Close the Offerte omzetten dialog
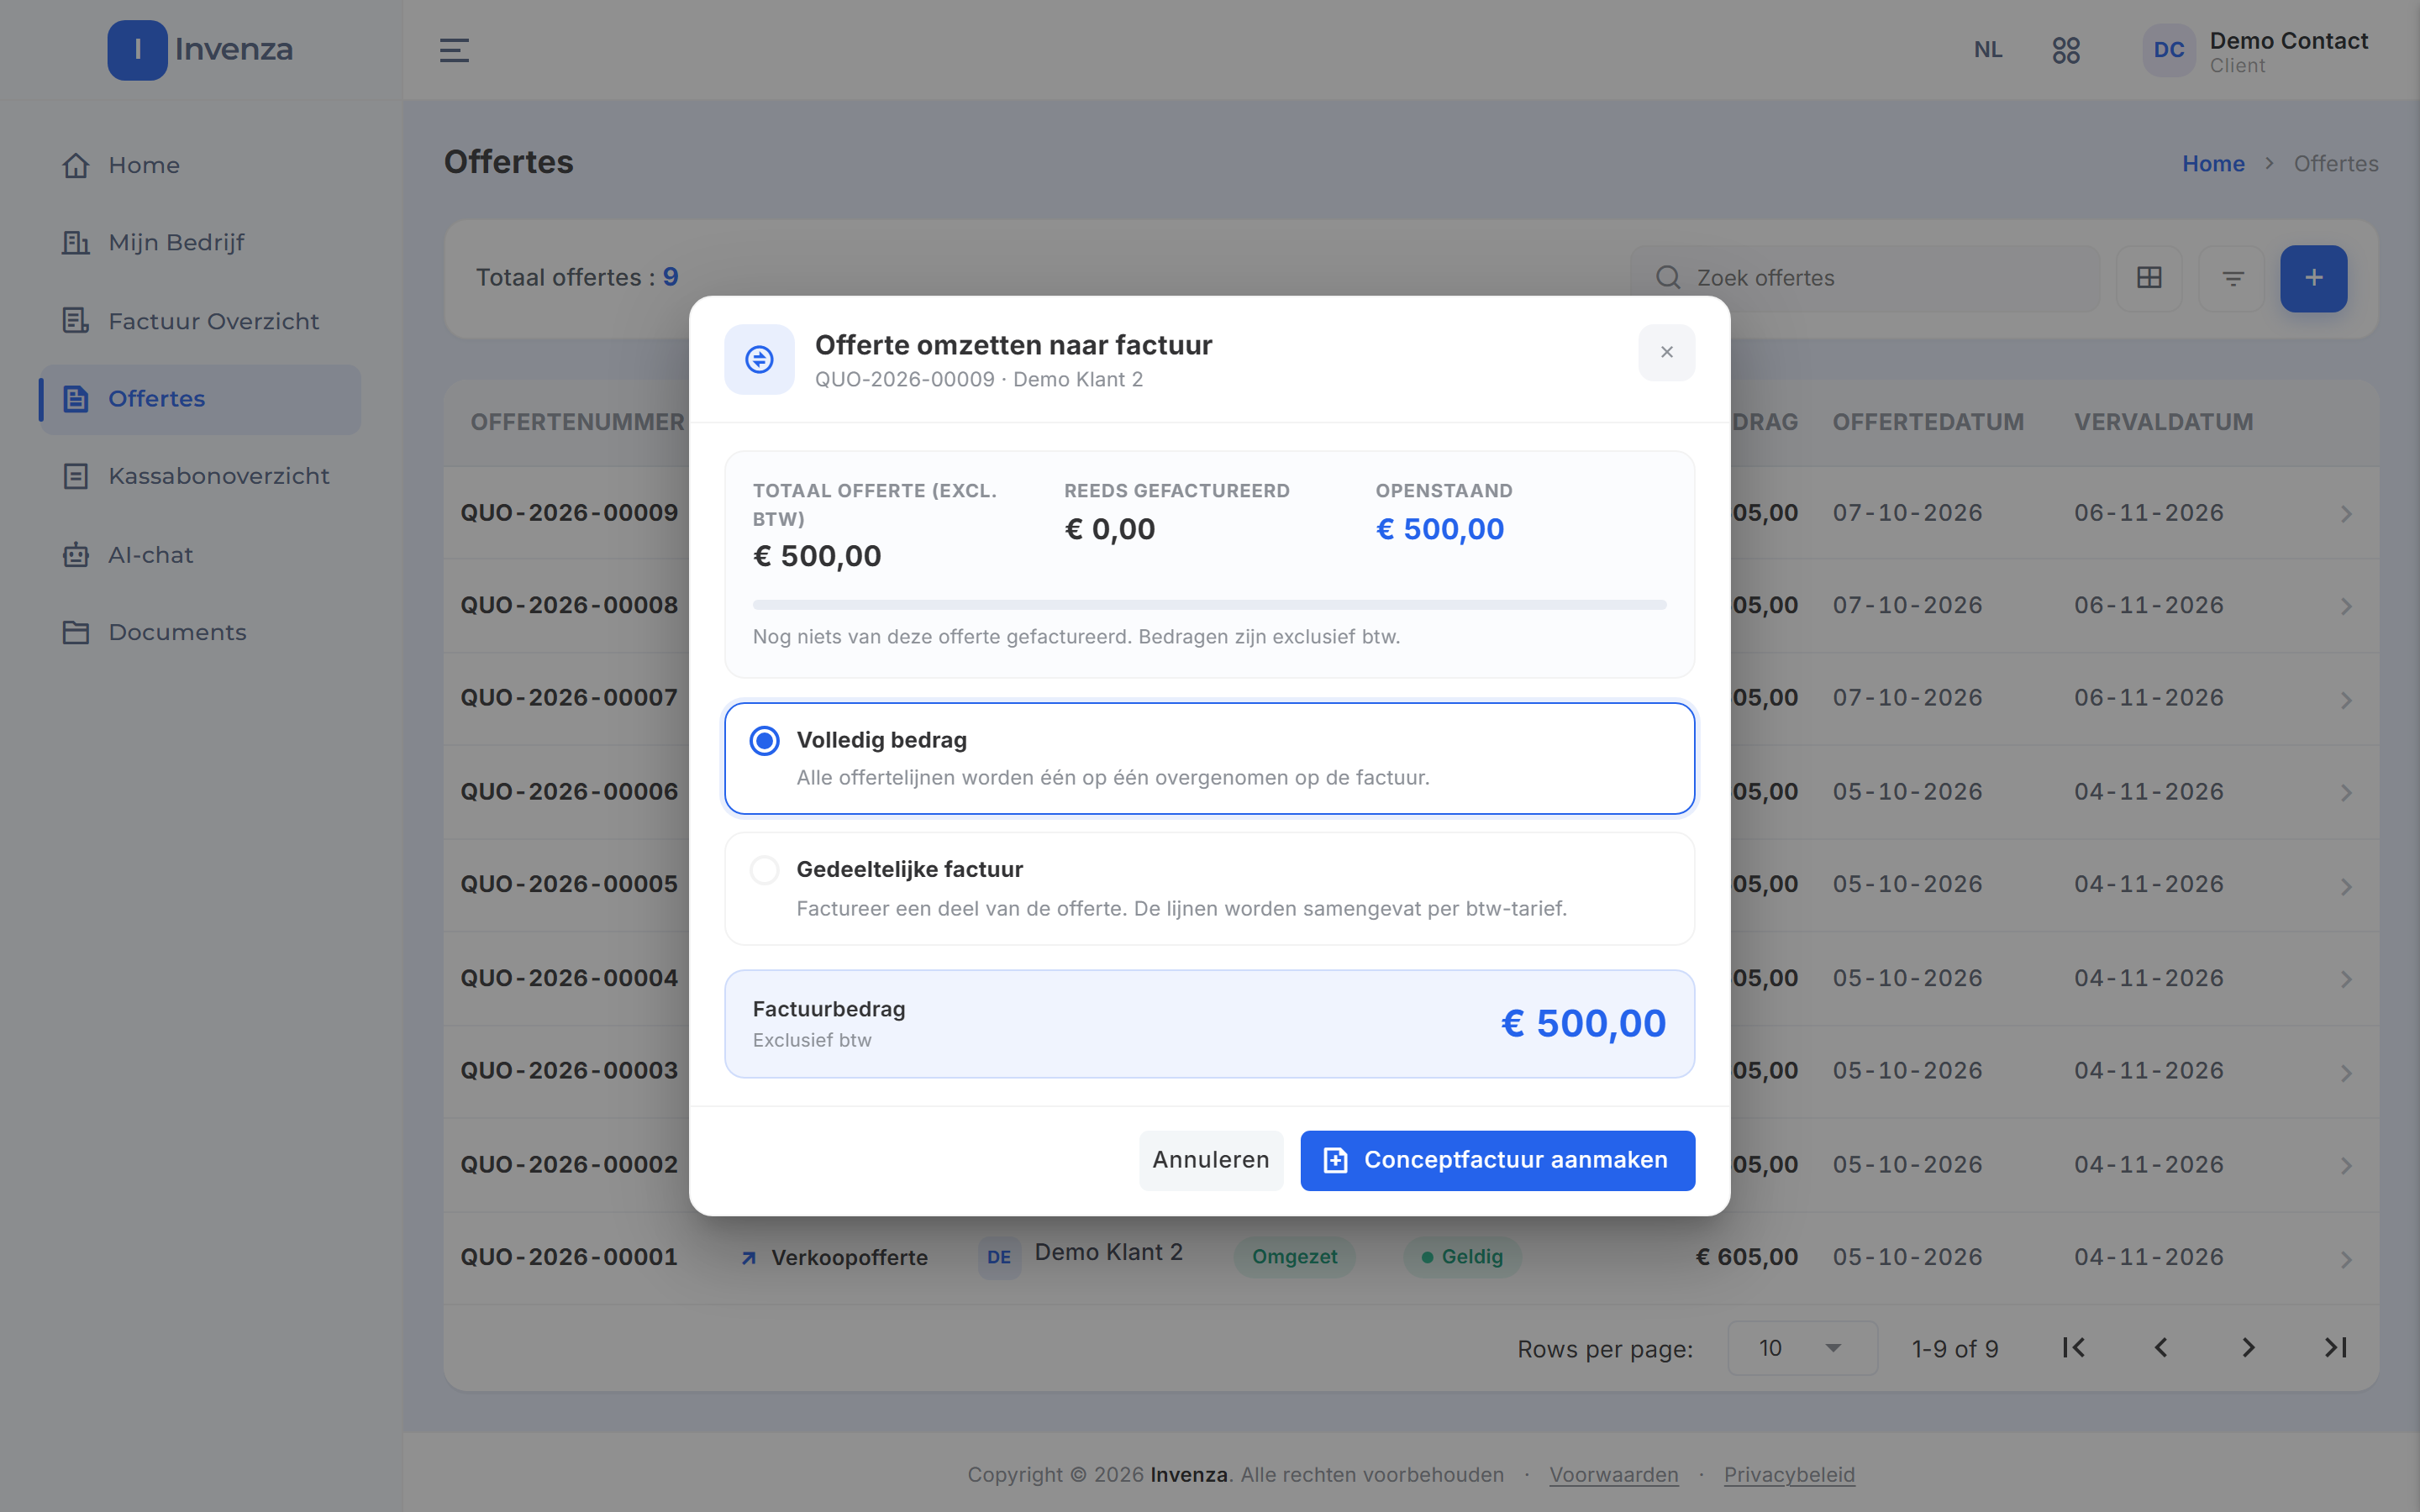 [x=1666, y=352]
